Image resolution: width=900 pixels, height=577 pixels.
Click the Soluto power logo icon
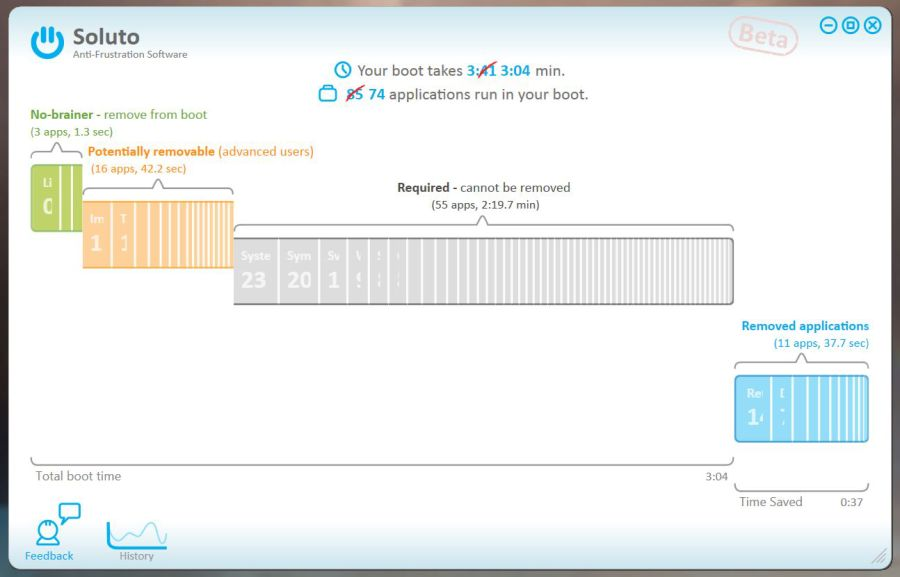pyautogui.click(x=47, y=42)
